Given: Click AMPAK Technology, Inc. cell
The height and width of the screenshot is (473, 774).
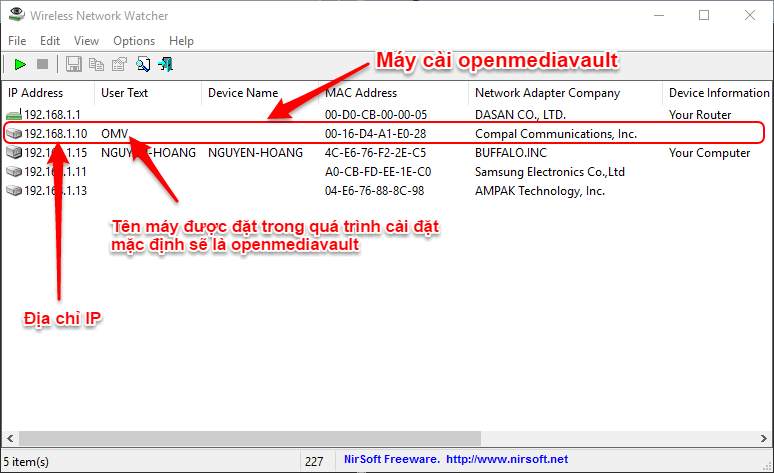Looking at the screenshot, I should (x=540, y=191).
